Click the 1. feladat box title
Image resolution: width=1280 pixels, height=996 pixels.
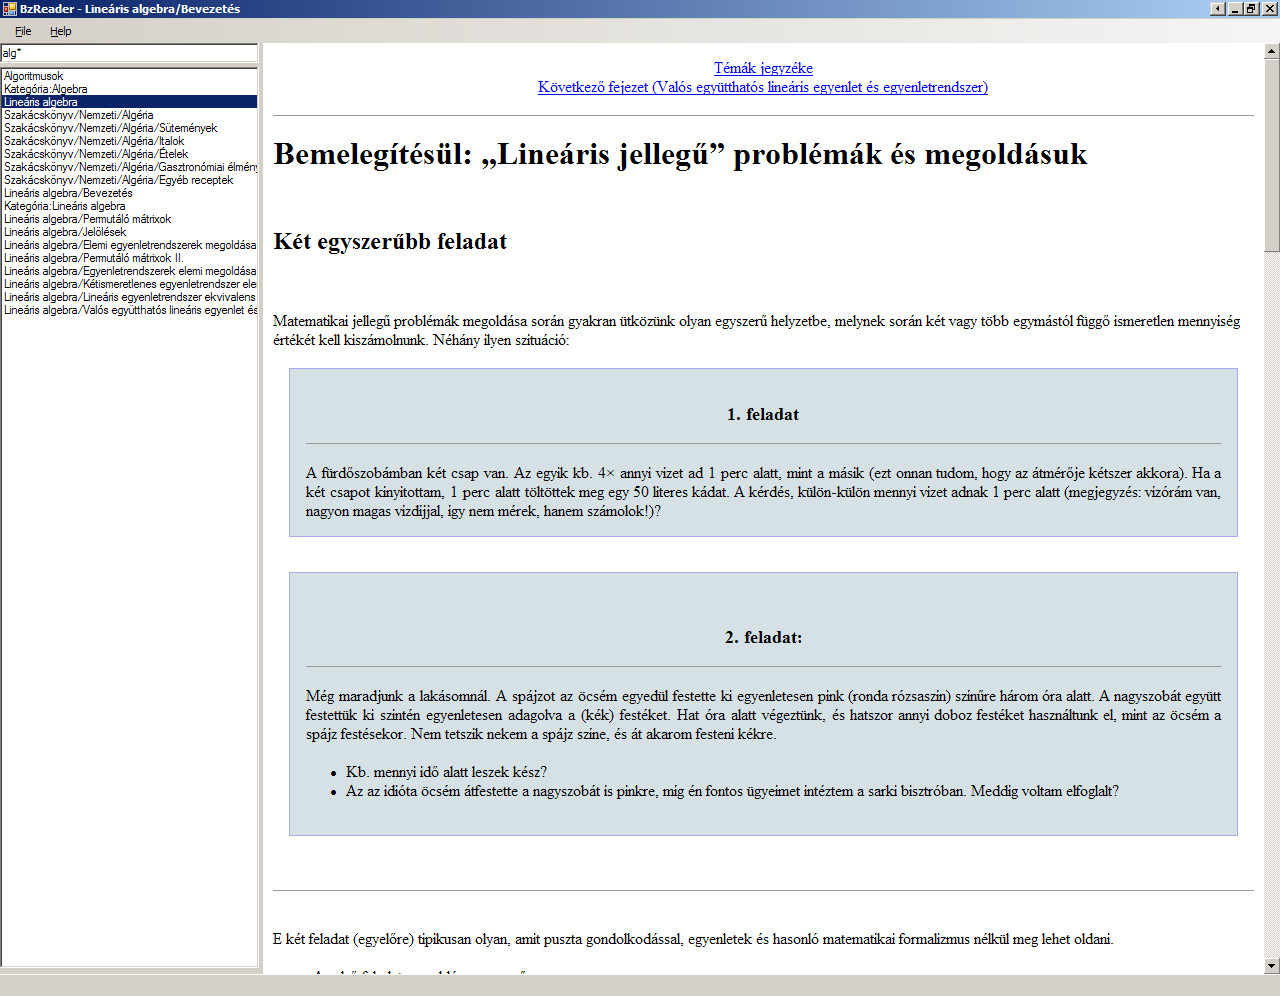763,414
